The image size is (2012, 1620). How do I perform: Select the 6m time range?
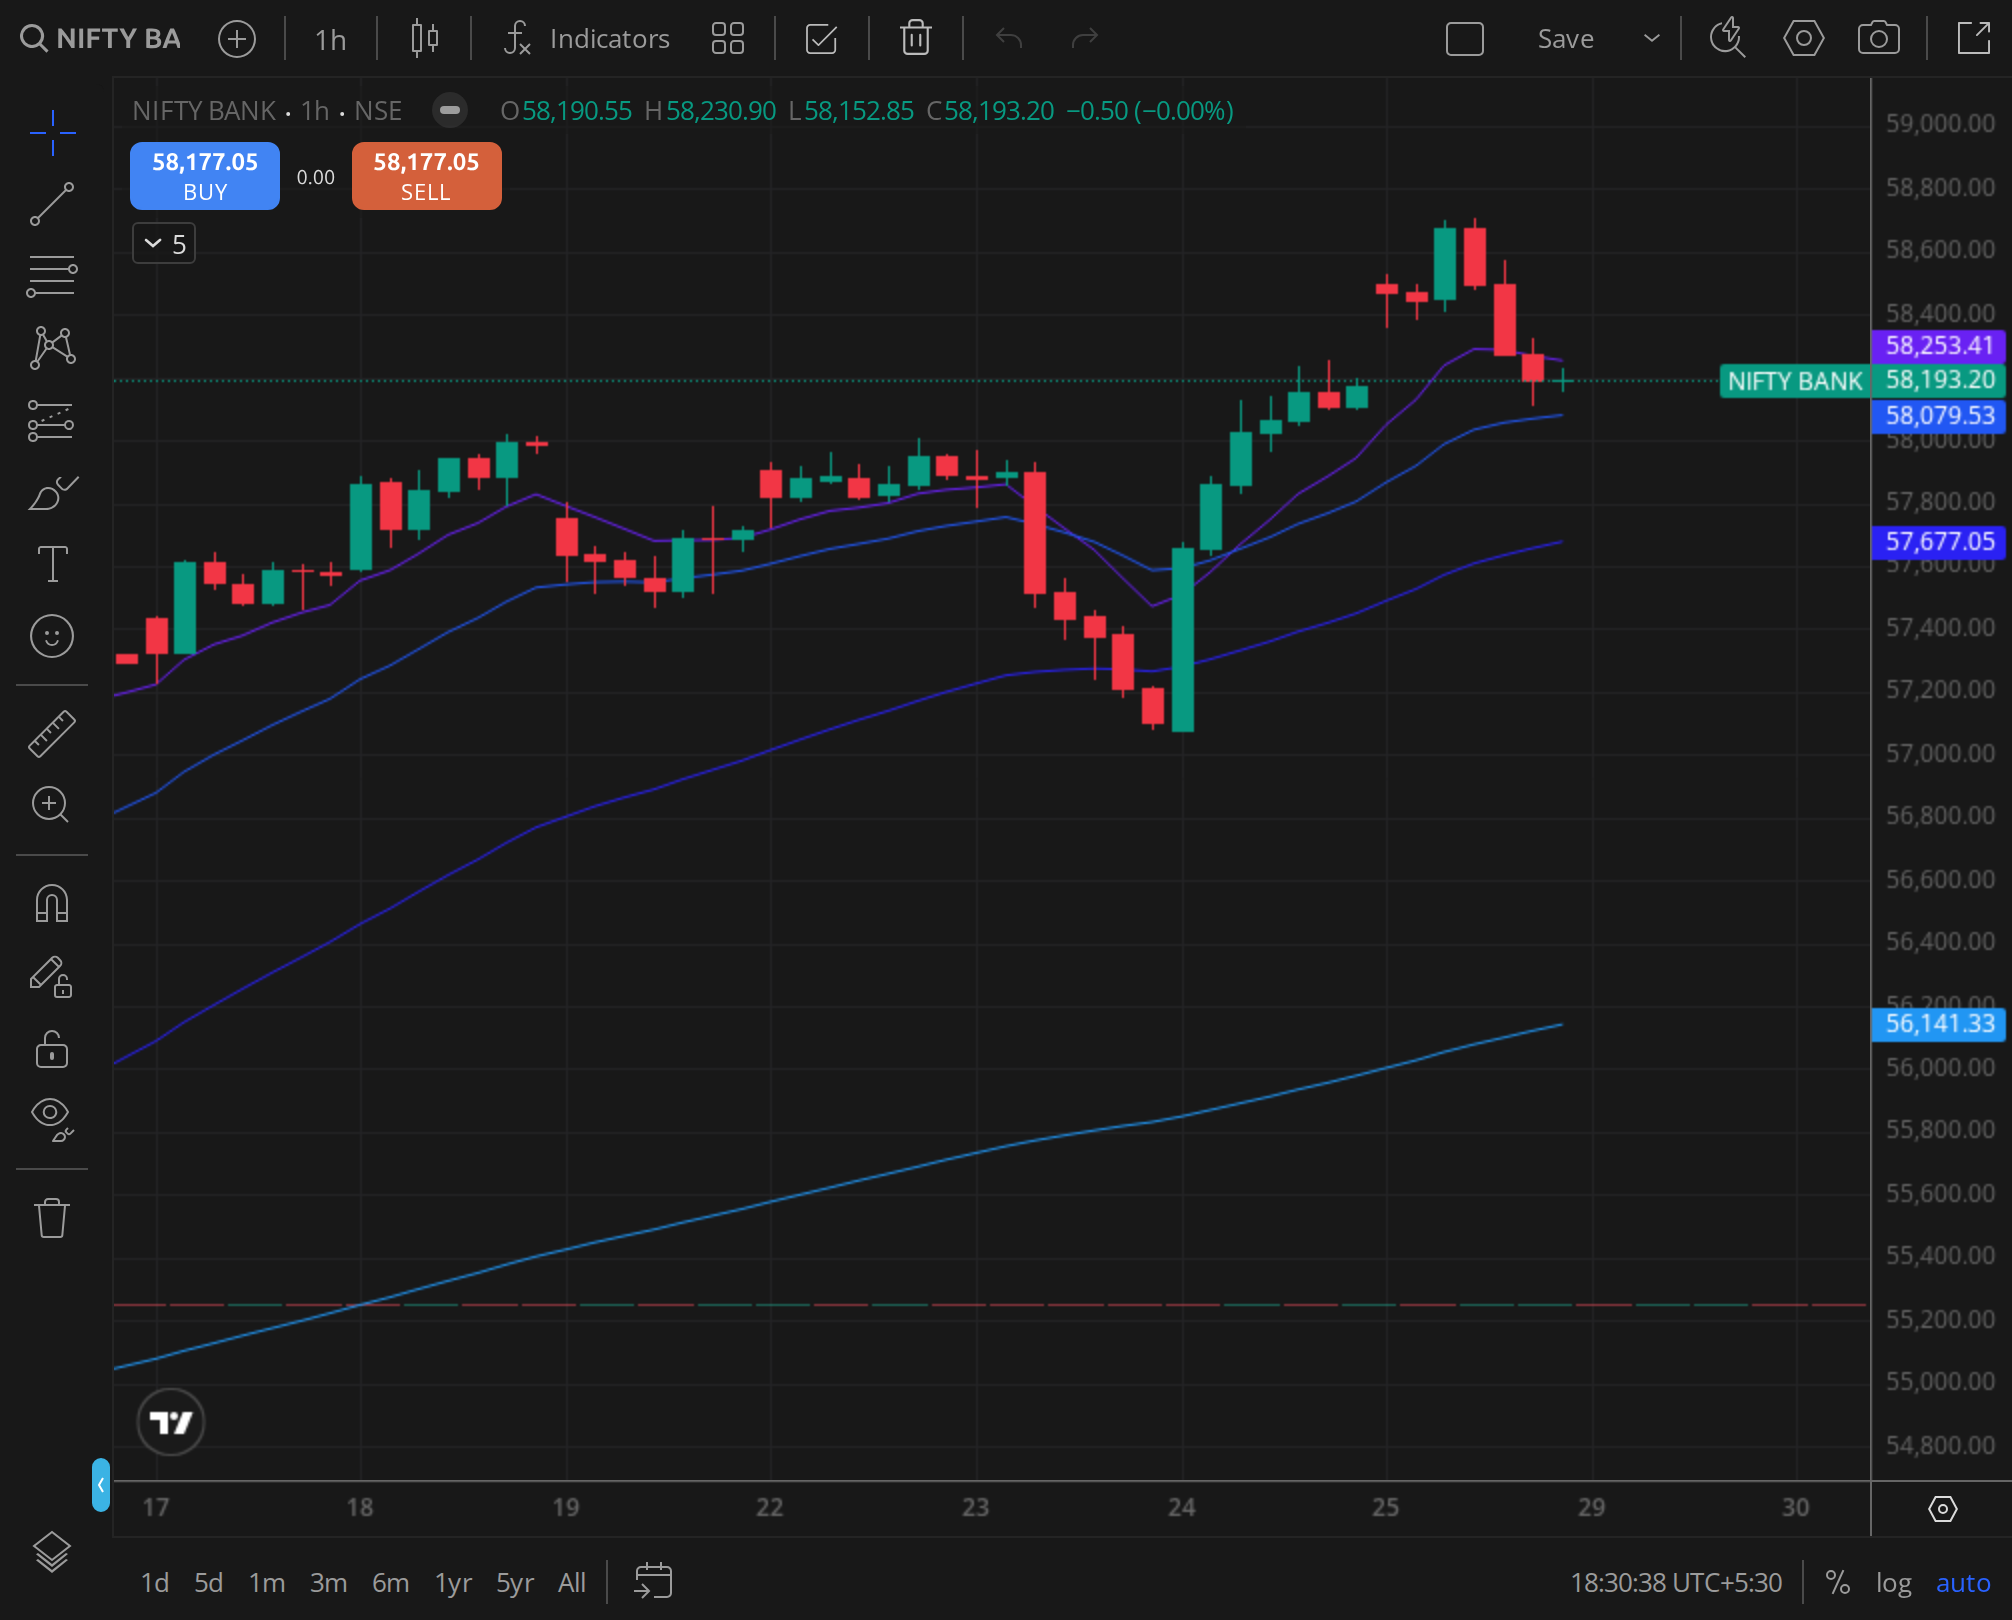(x=390, y=1583)
